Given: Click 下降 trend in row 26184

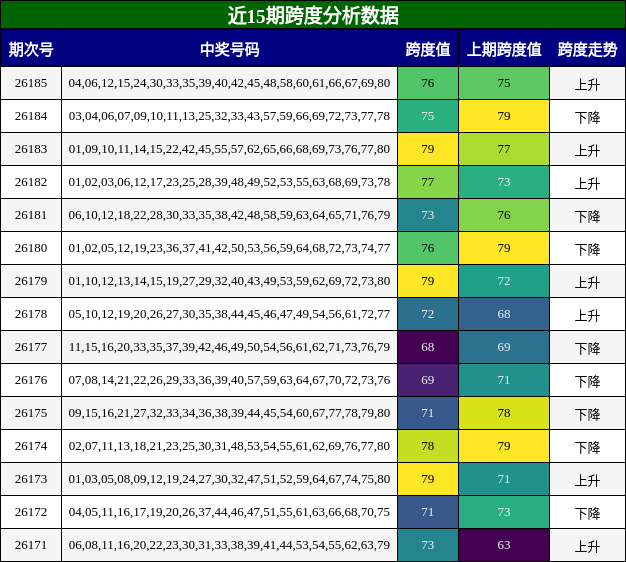Looking at the screenshot, I should [x=587, y=118].
